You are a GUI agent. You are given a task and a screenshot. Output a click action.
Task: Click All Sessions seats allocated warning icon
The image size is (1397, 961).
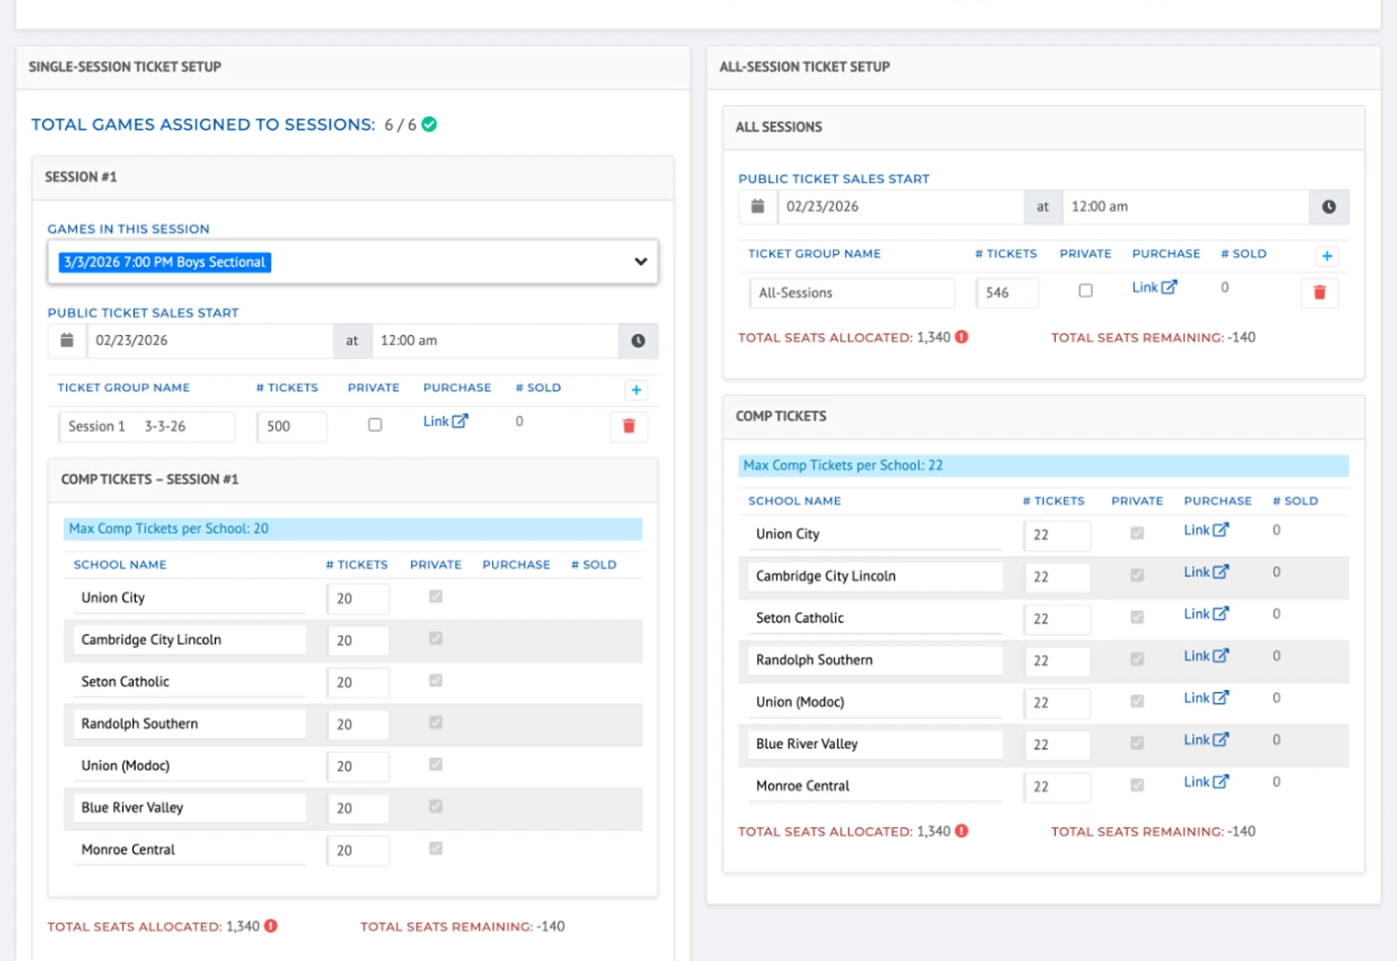[962, 337]
